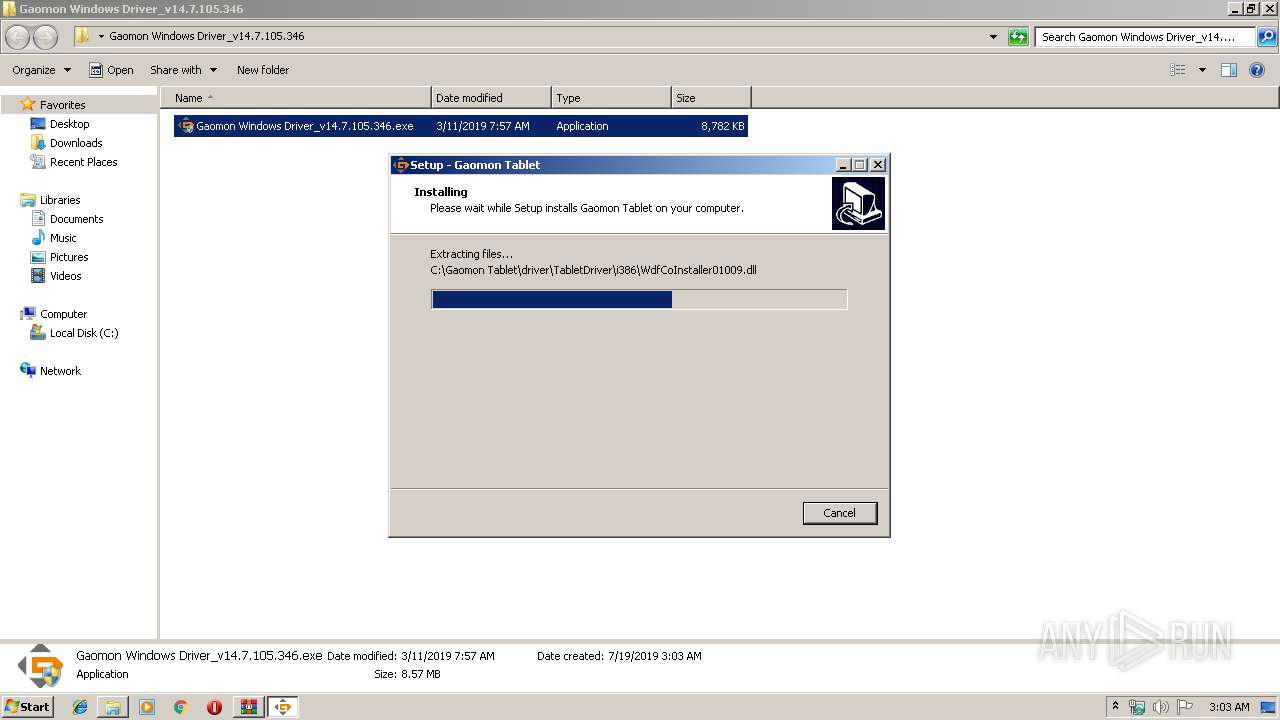Sort by the Type column header

(x=611, y=98)
